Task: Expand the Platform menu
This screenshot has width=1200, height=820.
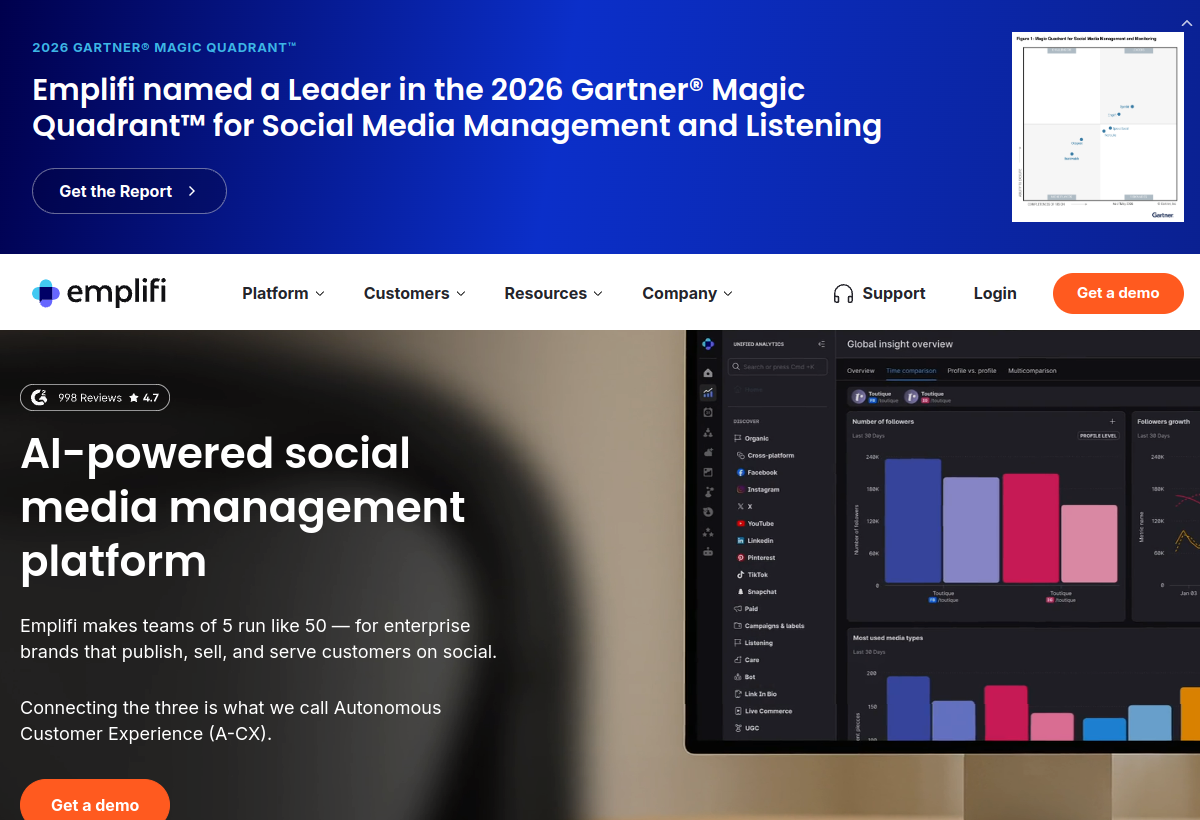Action: pos(283,293)
